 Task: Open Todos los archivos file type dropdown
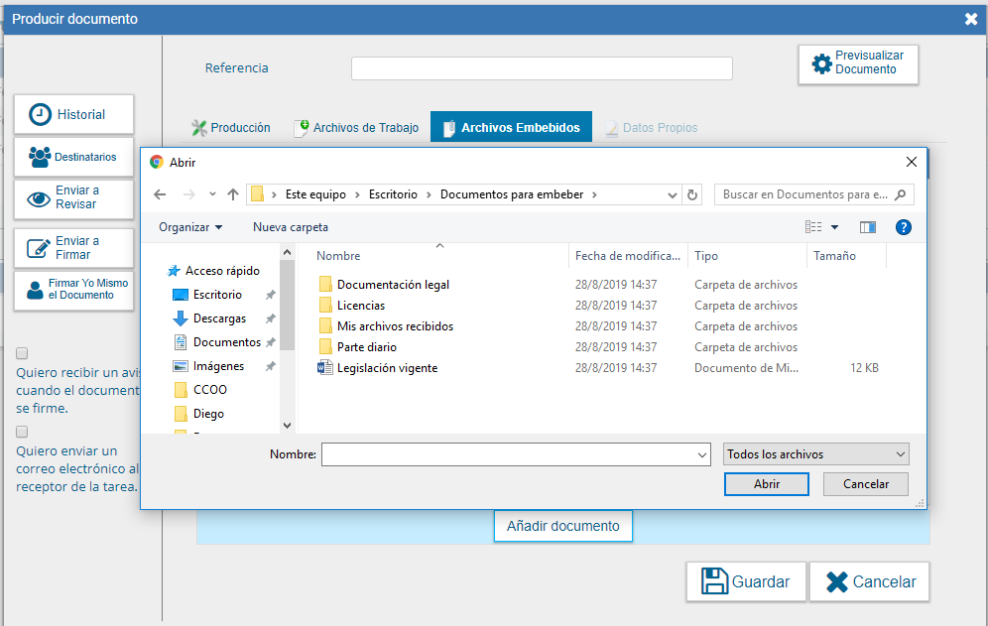pos(816,454)
